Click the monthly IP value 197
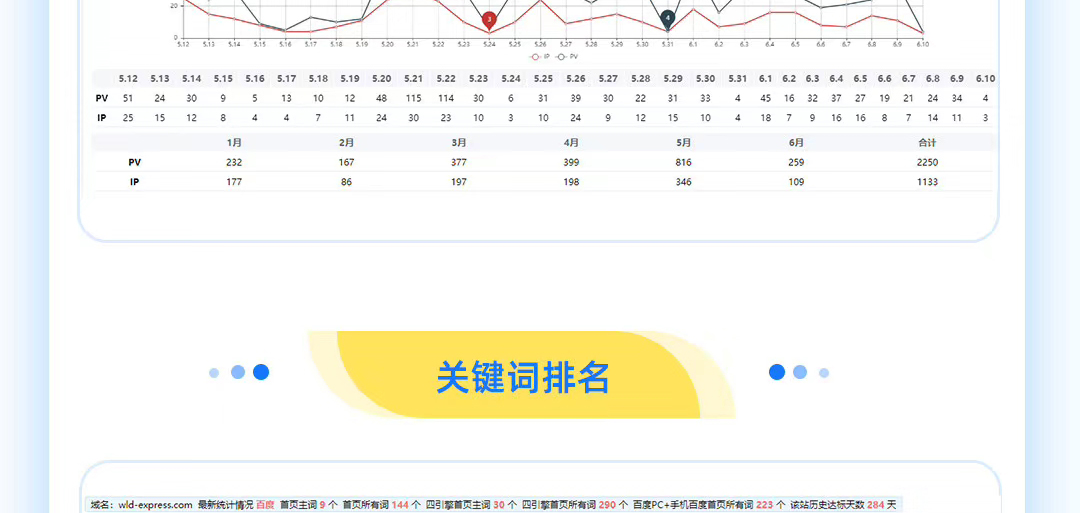This screenshot has height=513, width=1080. 459,182
